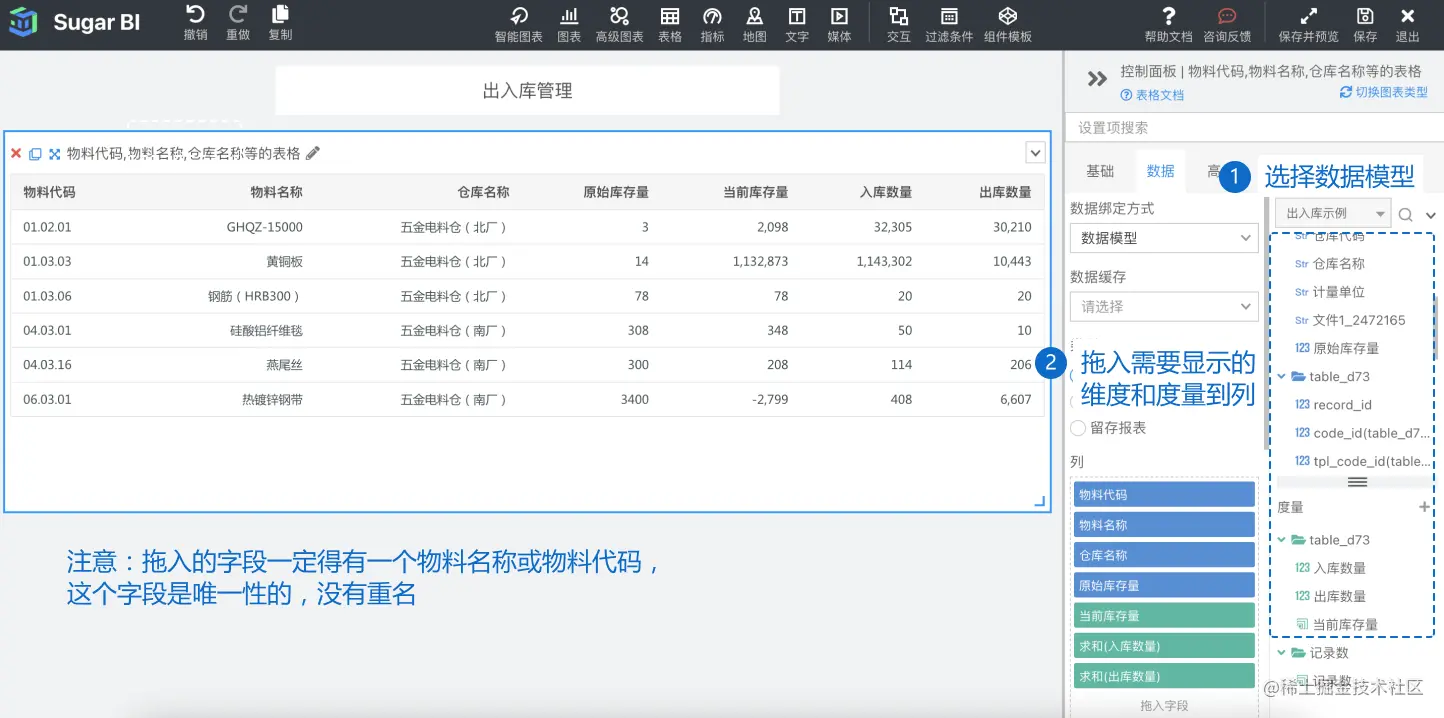Click the 物料名称 column field chip

tap(1164, 525)
